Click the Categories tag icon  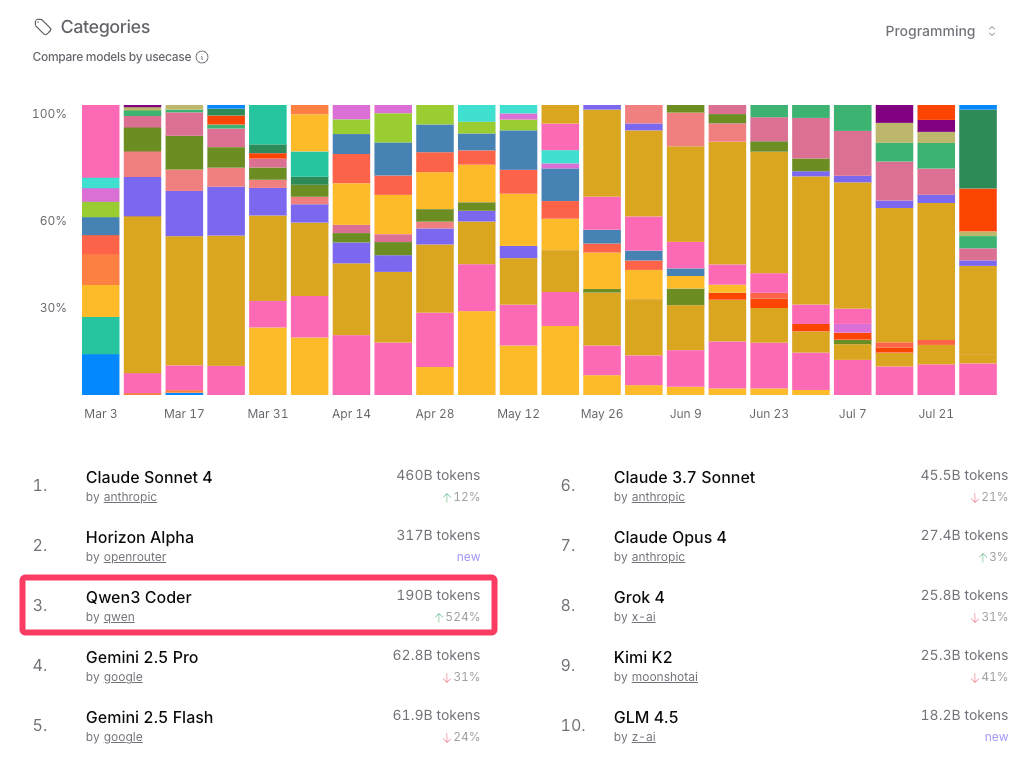click(x=43, y=27)
